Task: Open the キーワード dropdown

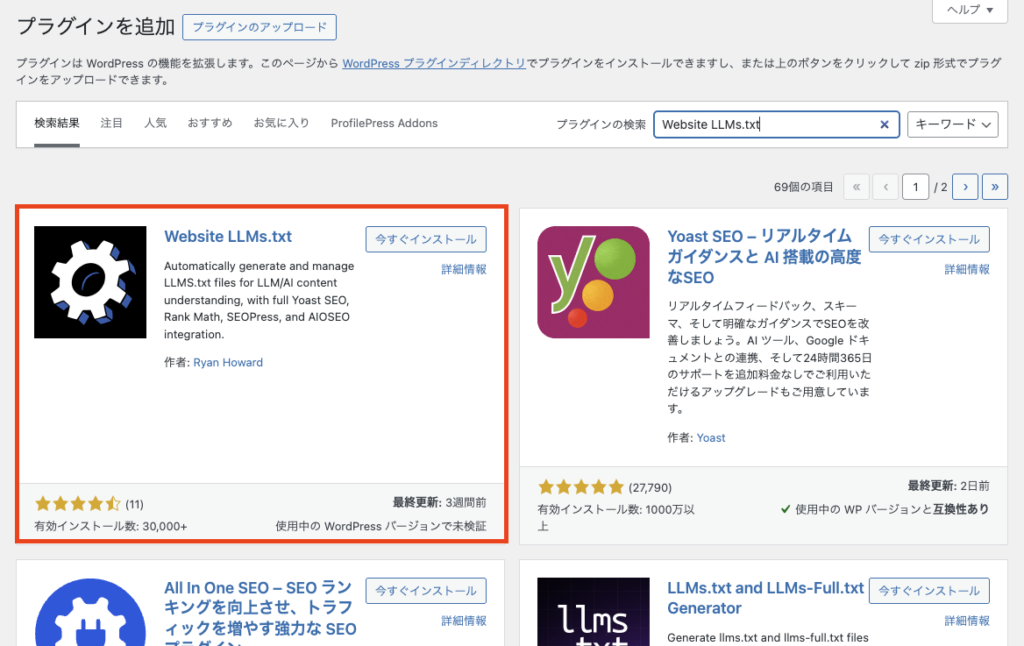Action: click(952, 124)
